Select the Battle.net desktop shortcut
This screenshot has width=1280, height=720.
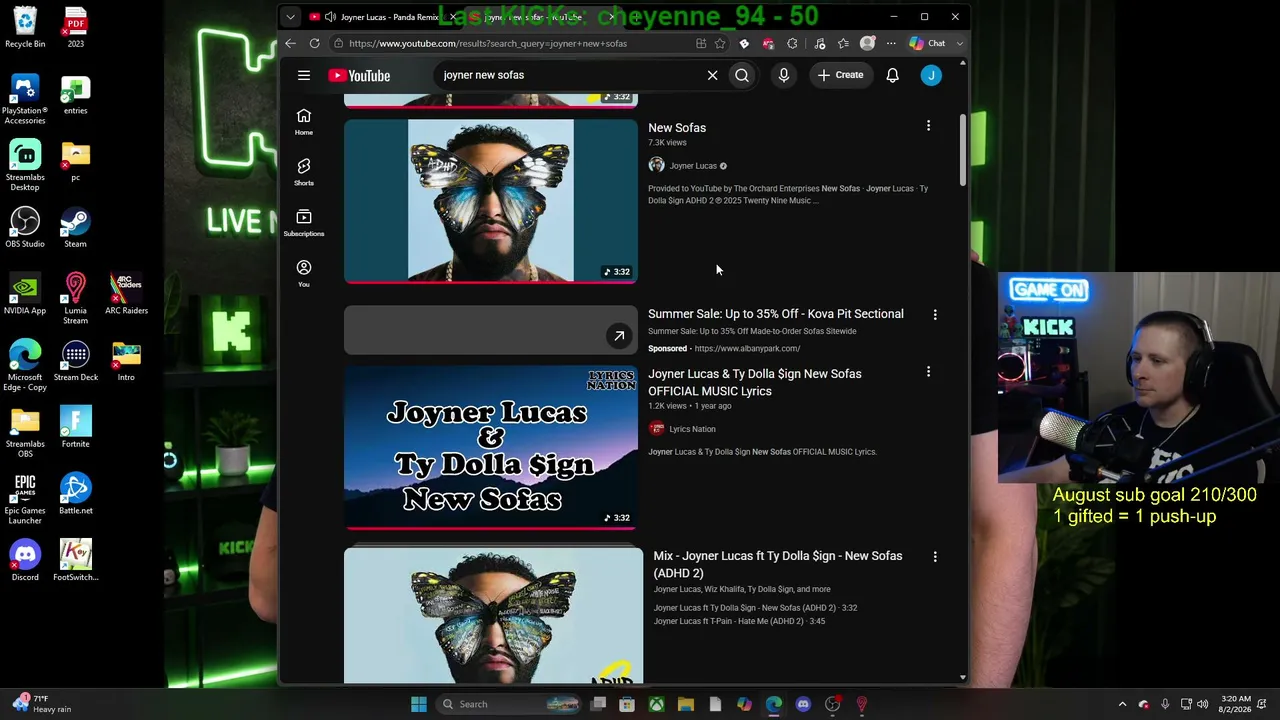point(75,494)
